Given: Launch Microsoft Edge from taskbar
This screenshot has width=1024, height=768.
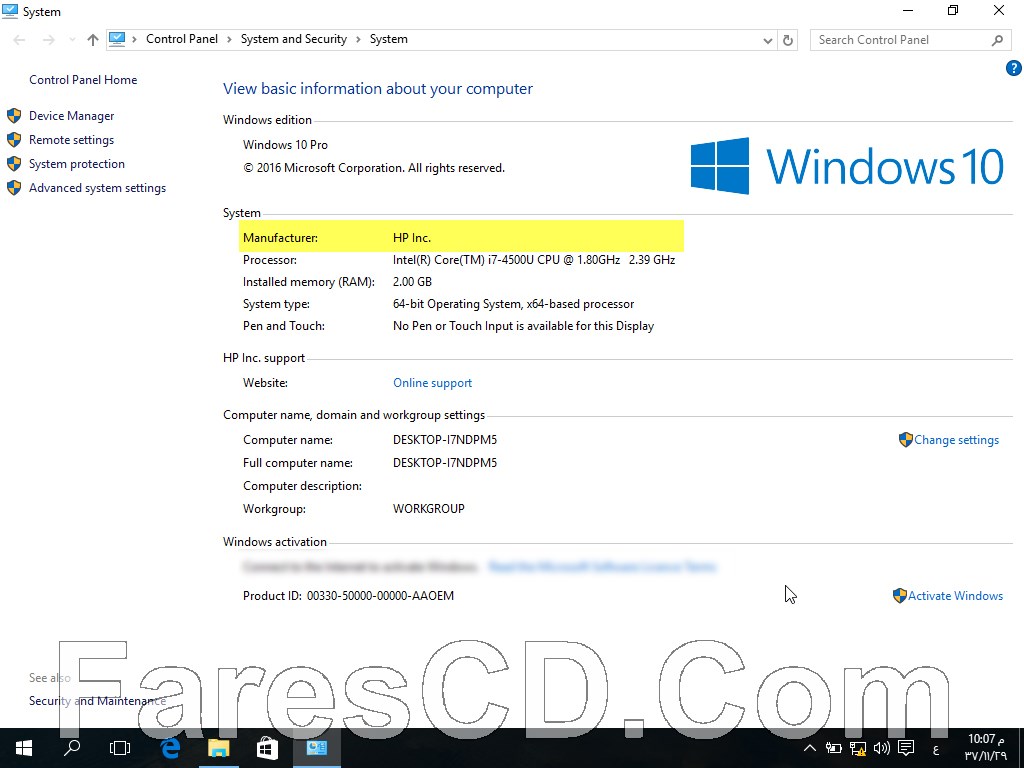Looking at the screenshot, I should (170, 748).
